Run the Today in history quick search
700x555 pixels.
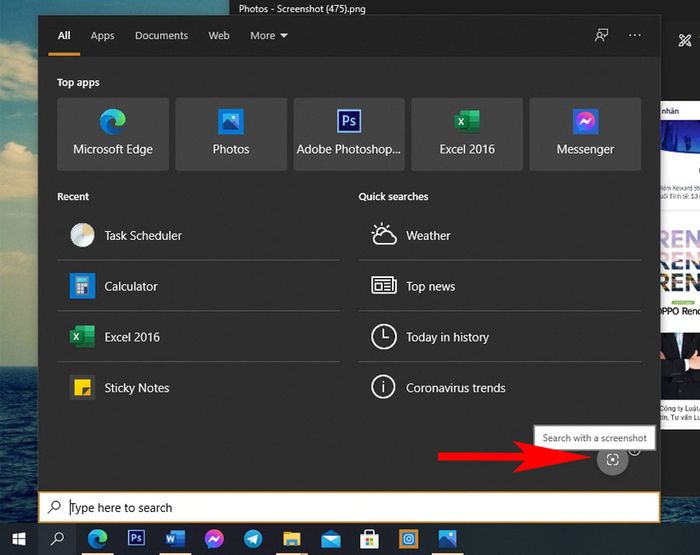coord(500,337)
